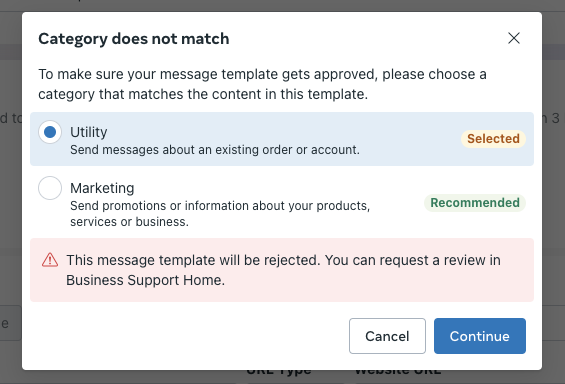Image resolution: width=565 pixels, height=384 pixels.
Task: Click the Cancel button
Action: pyautogui.click(x=387, y=336)
